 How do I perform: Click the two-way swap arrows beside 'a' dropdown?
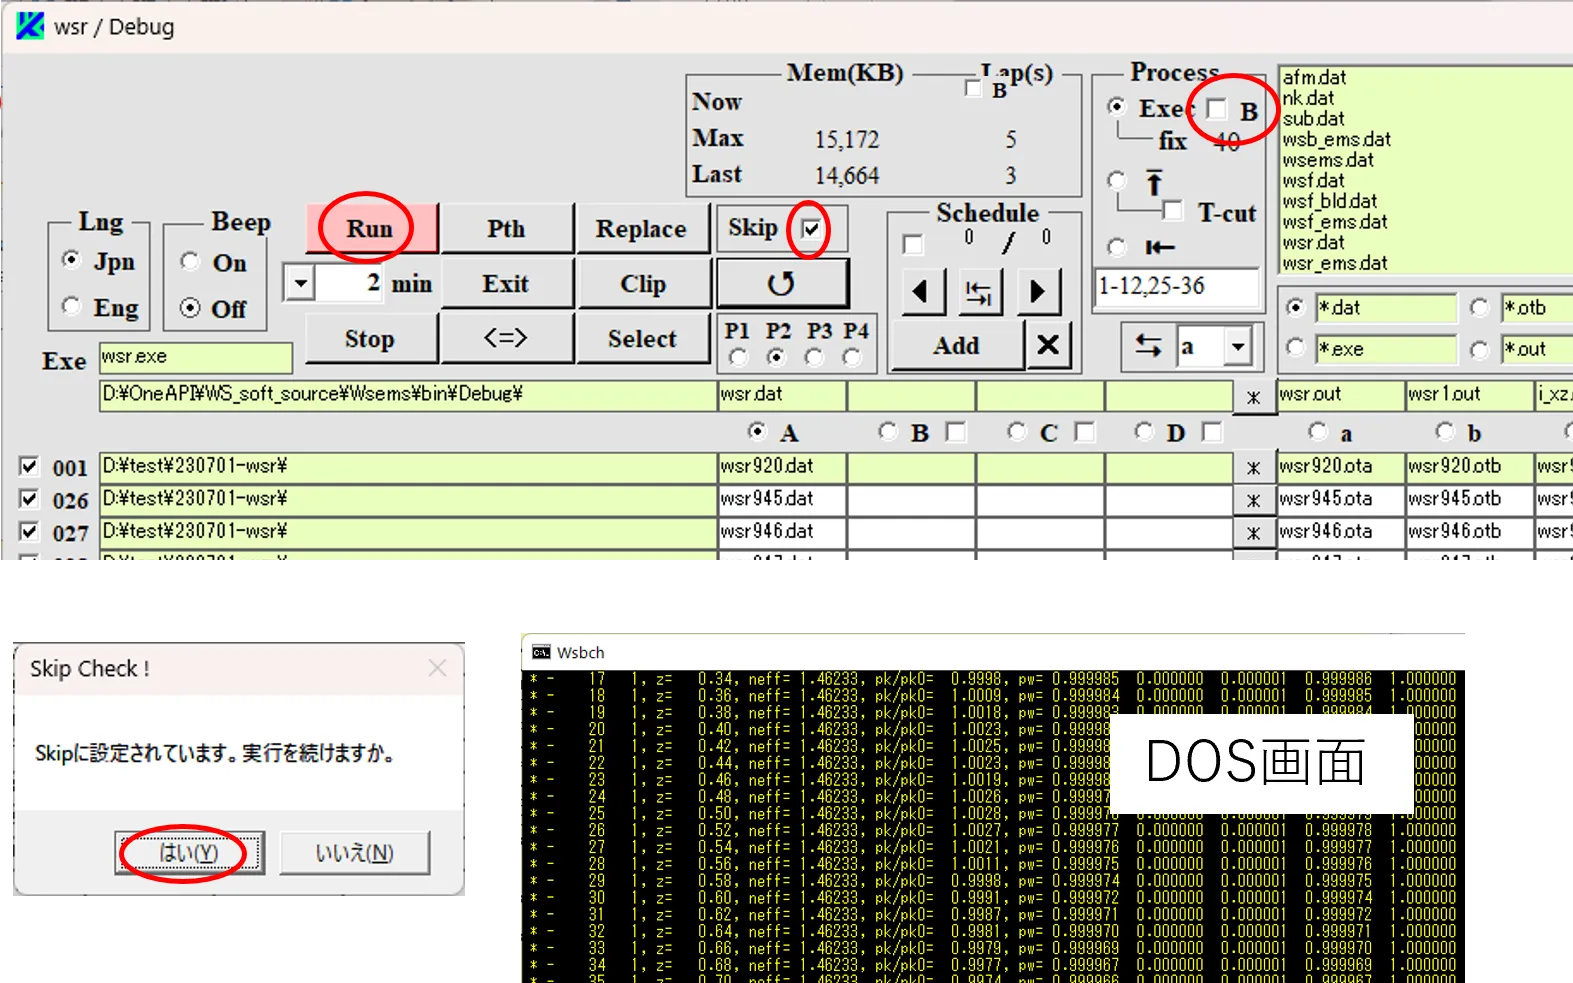point(1148,346)
